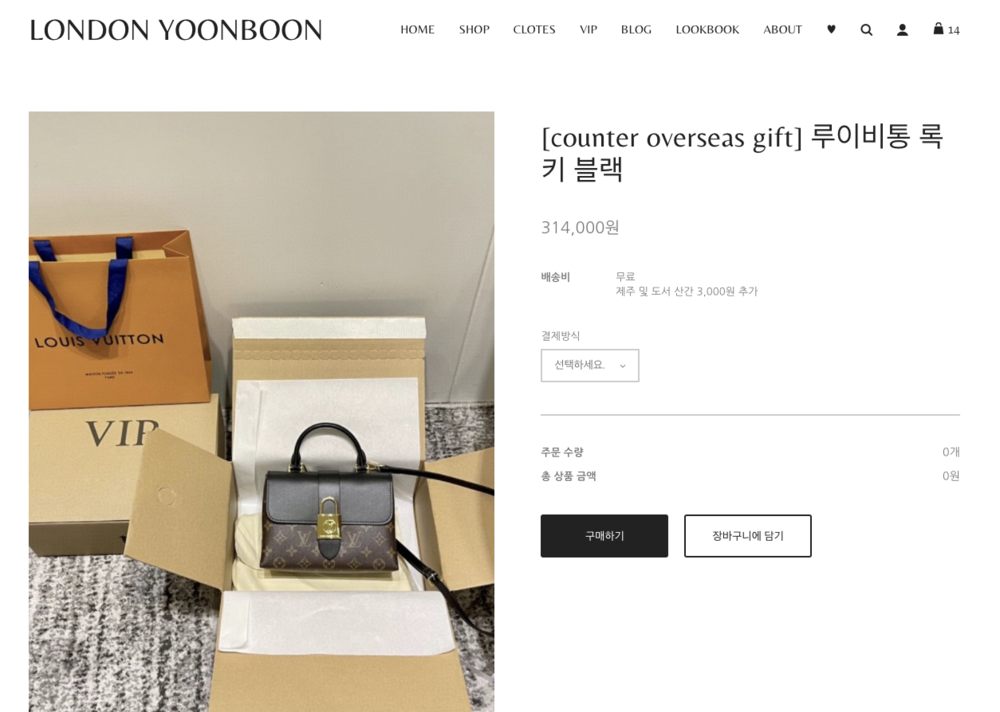Click the 구매하기 buy button
1000x712 pixels.
(605, 536)
